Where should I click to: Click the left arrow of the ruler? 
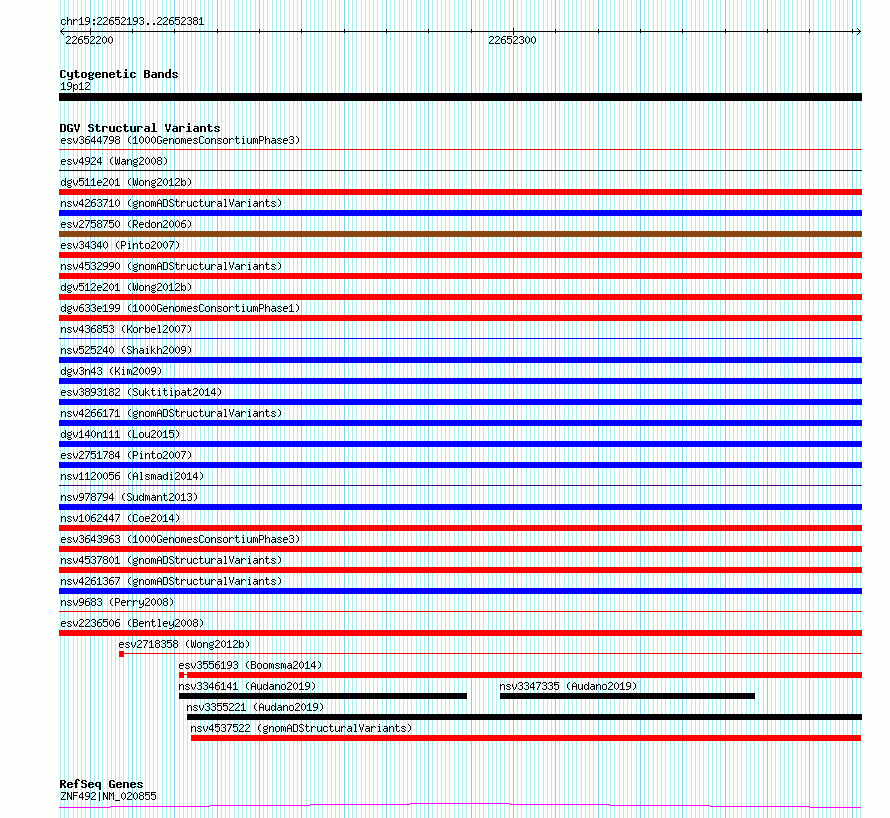pyautogui.click(x=62, y=32)
